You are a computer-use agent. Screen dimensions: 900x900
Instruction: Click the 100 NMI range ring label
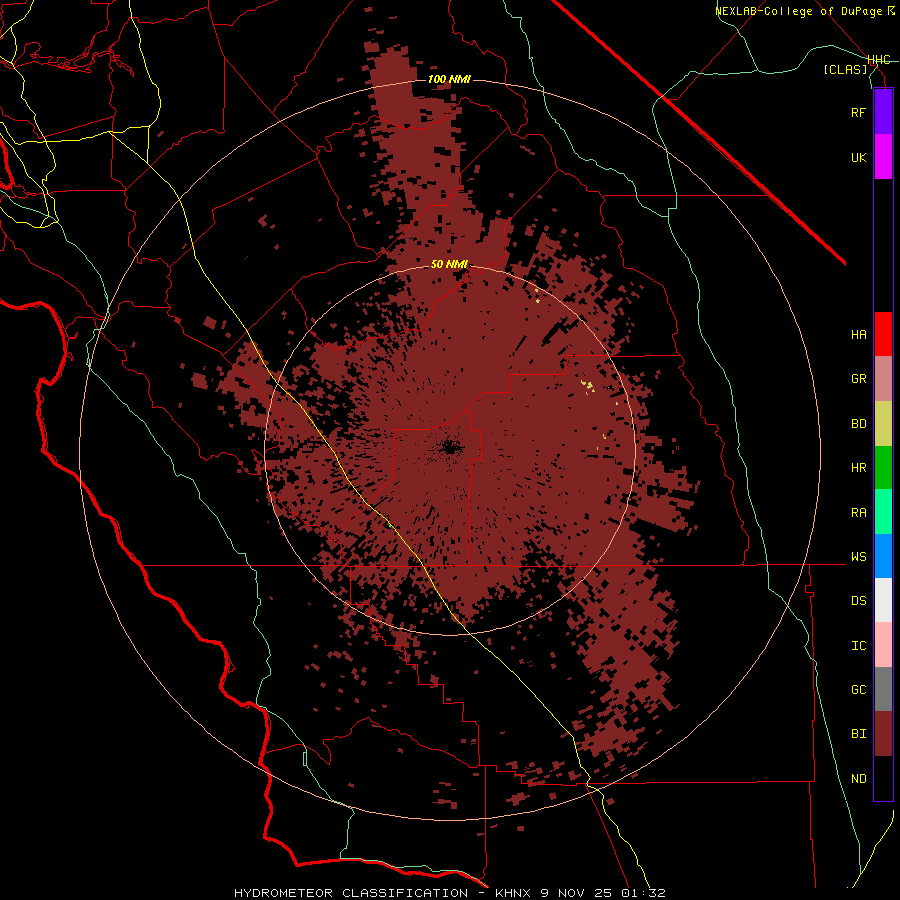point(449,79)
